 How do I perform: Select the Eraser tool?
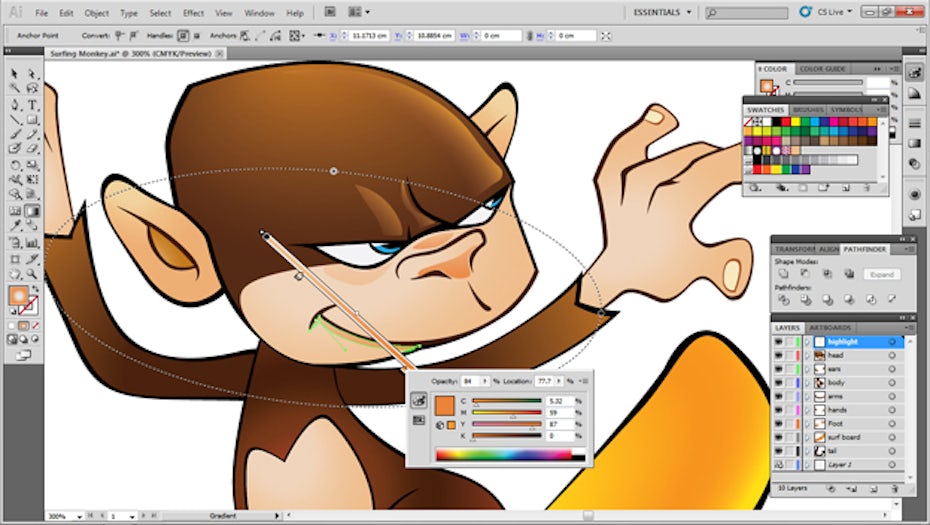pos(32,149)
